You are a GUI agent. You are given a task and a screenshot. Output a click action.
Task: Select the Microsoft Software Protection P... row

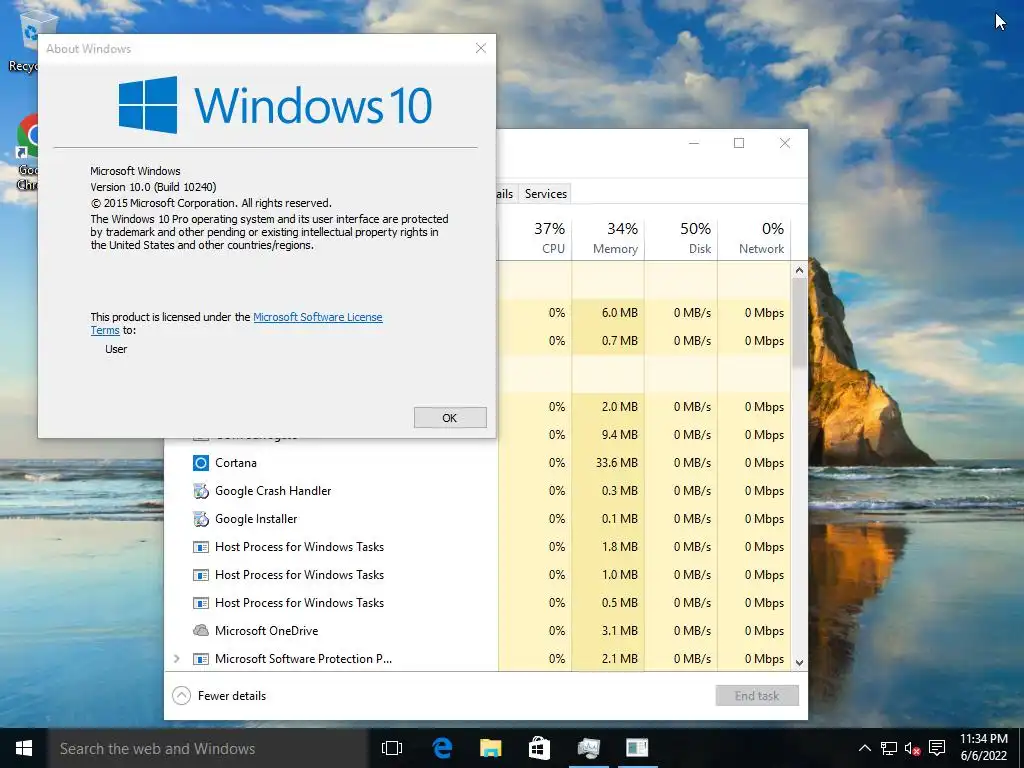coord(477,659)
